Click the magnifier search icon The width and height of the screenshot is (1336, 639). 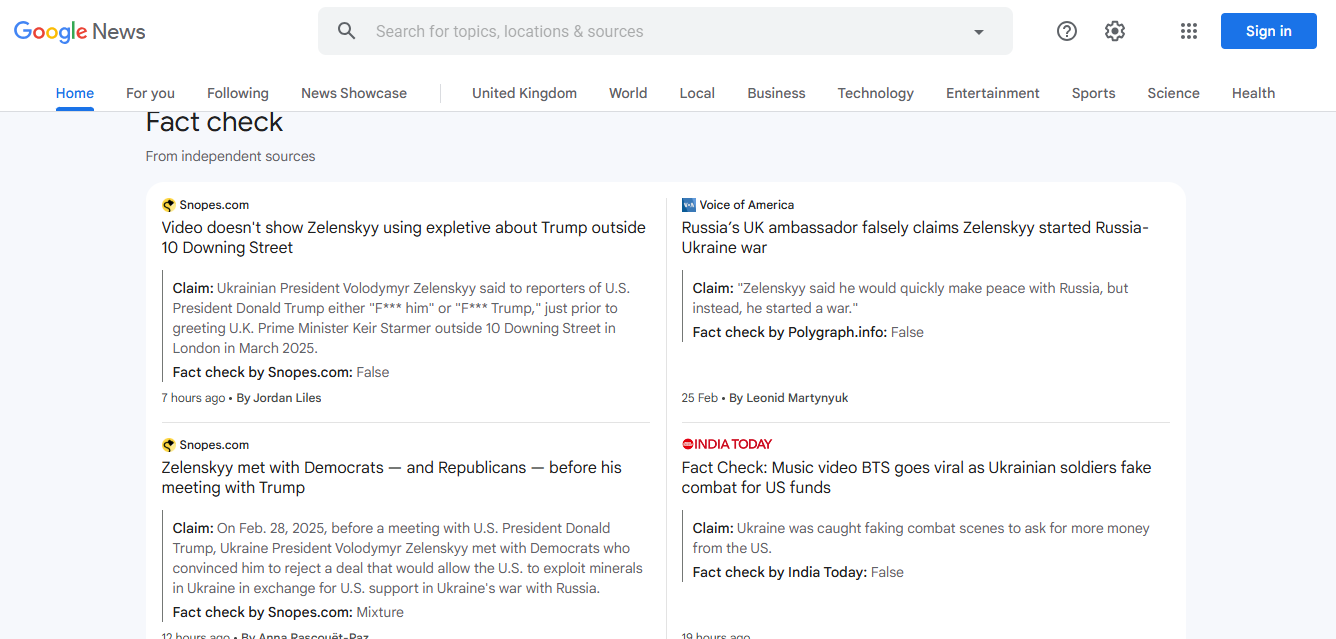click(347, 31)
